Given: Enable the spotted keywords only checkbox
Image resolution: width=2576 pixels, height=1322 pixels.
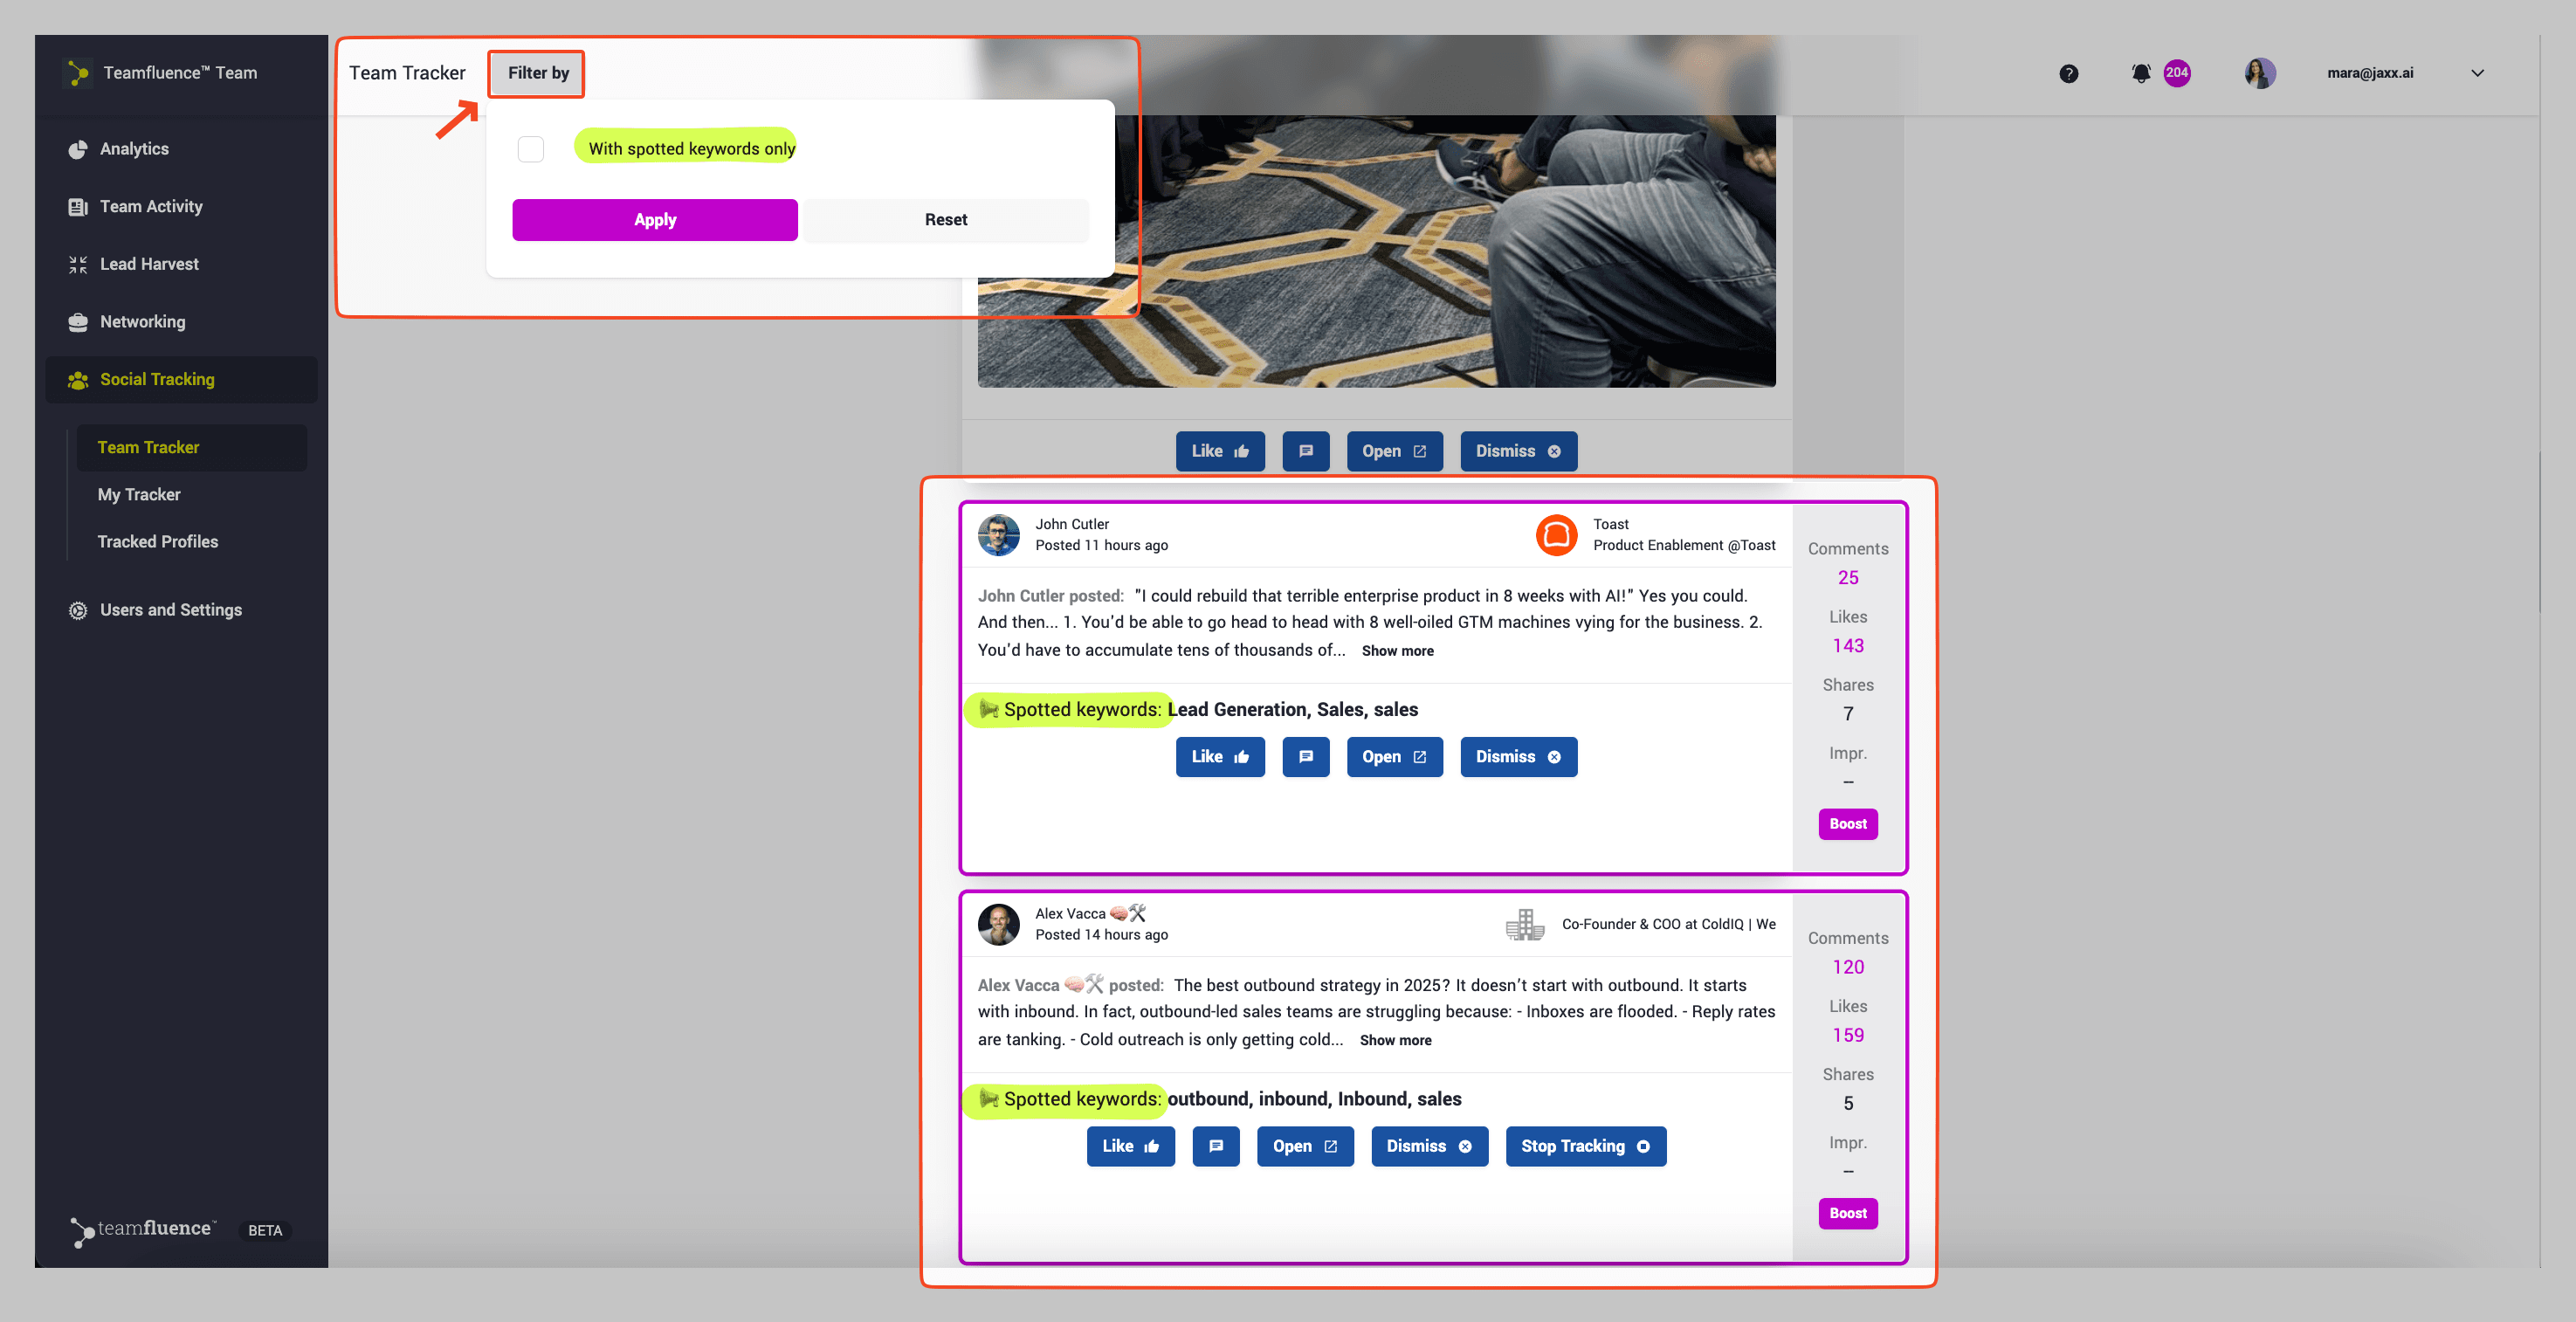Looking at the screenshot, I should [531, 149].
